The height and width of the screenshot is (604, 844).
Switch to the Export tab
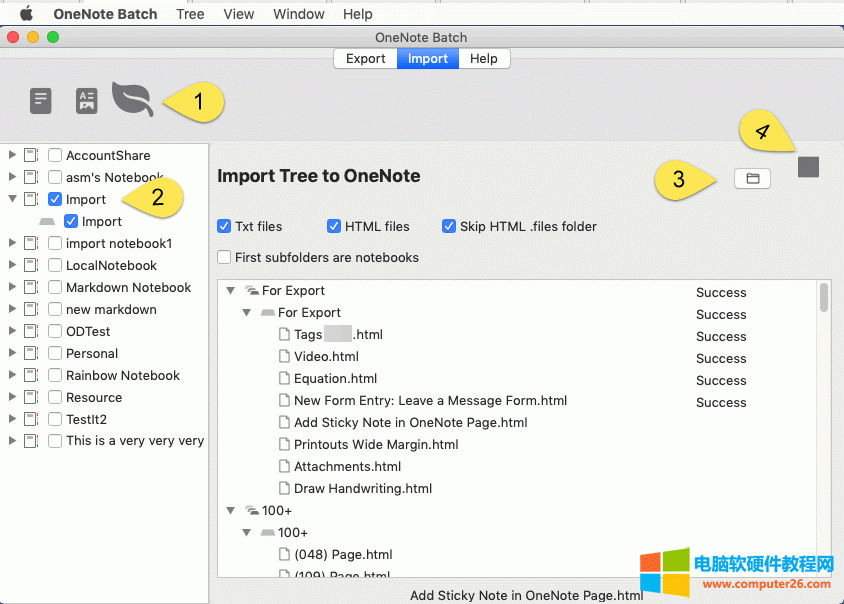pos(365,58)
